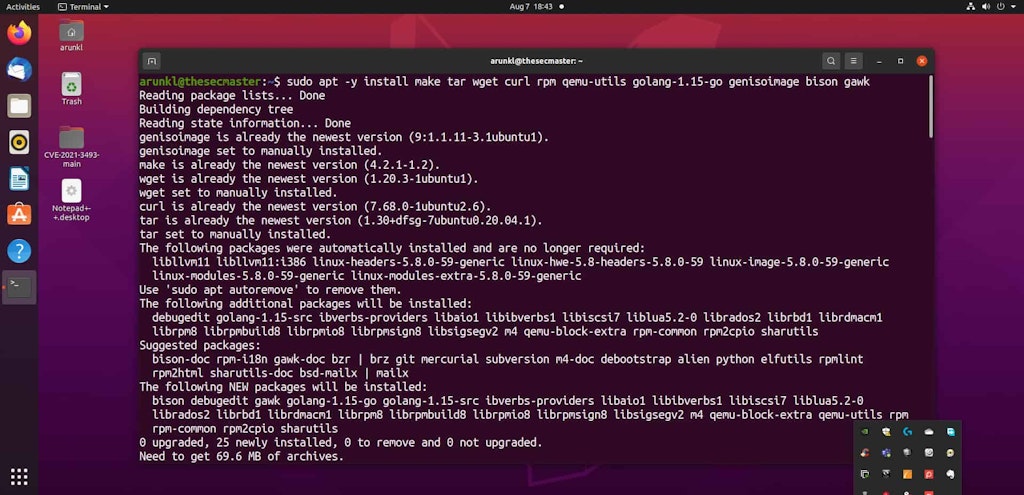The image size is (1024, 495).
Task: Select the Notepad++.desktop file icon
Action: (x=72, y=200)
